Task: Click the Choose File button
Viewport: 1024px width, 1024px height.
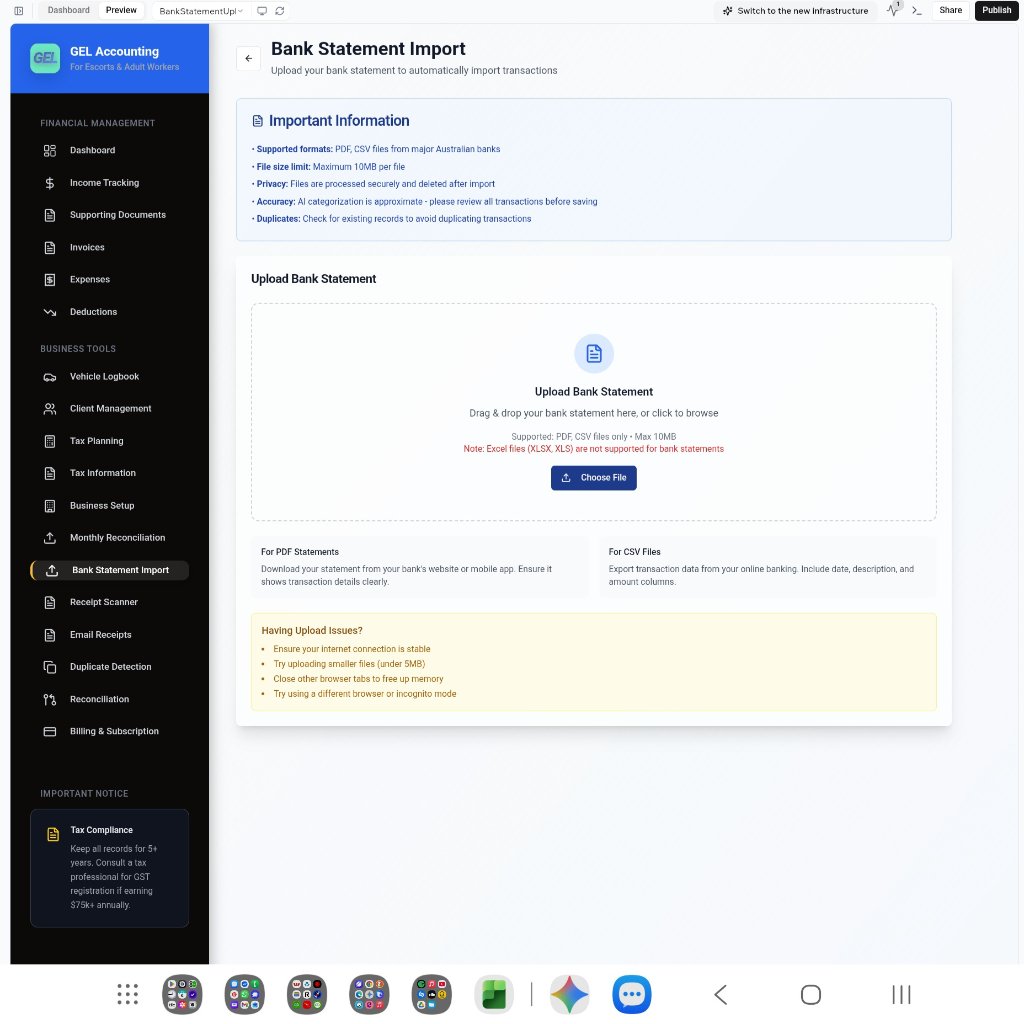Action: 593,478
